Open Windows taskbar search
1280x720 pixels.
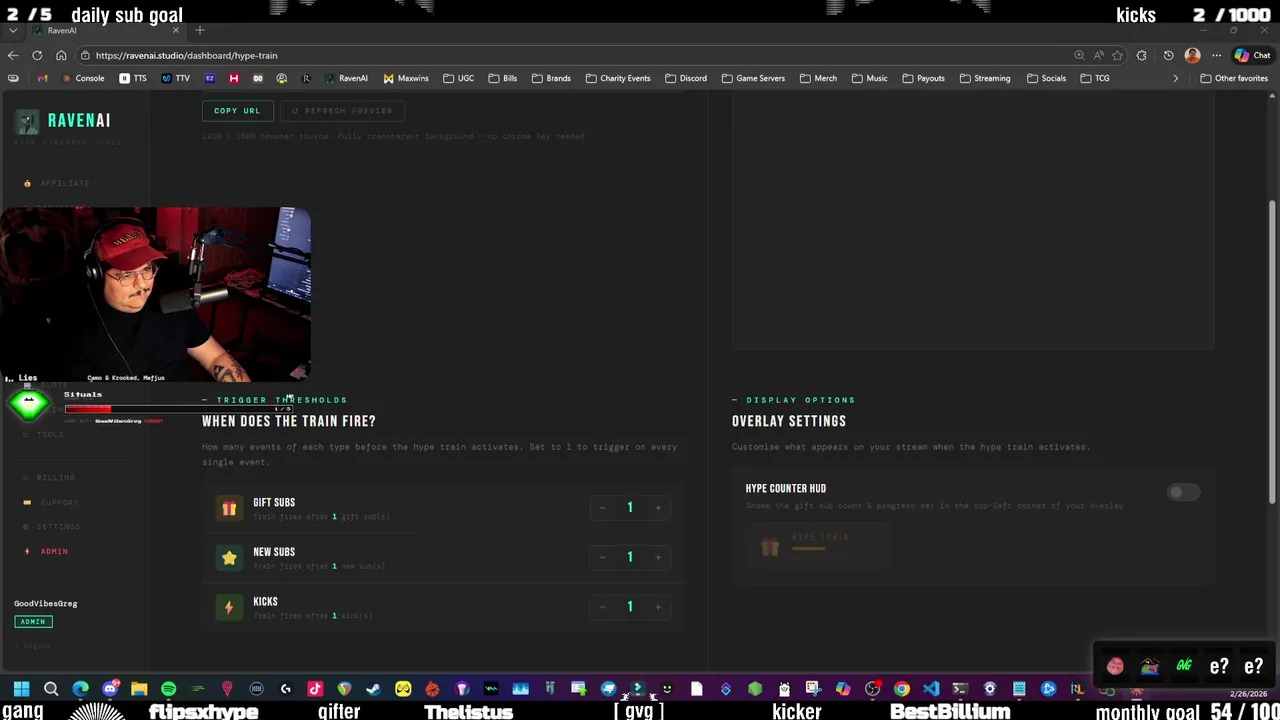pos(51,689)
